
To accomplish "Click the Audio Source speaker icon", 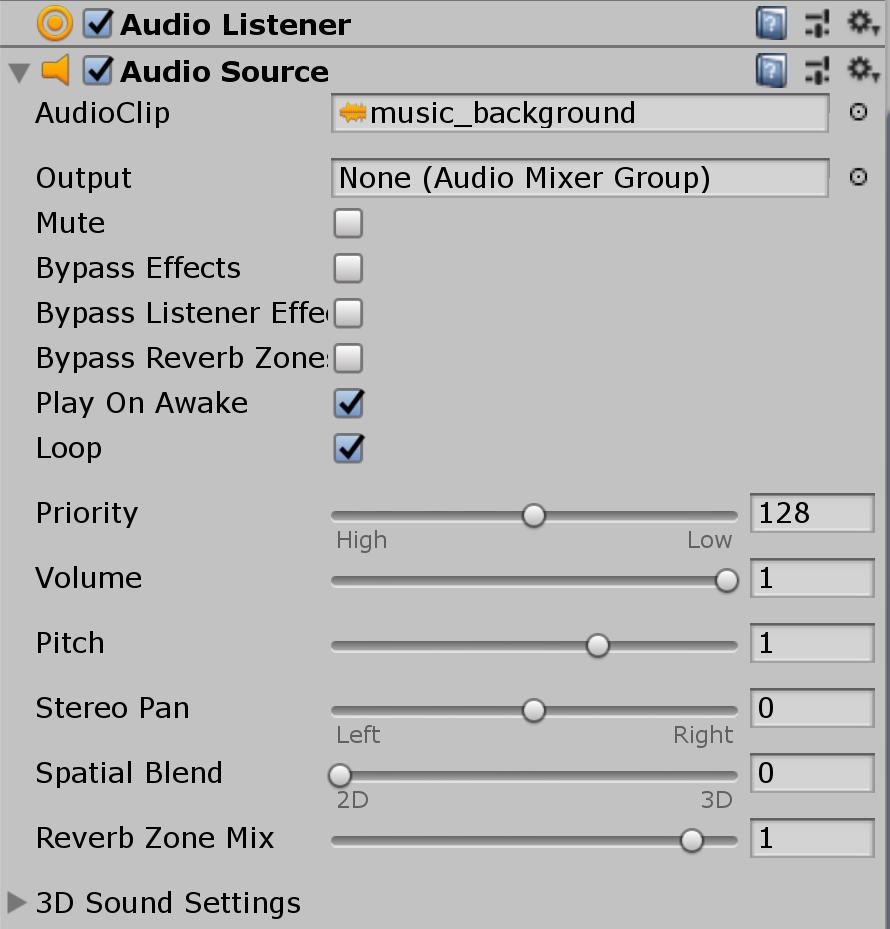I will click(x=56, y=70).
